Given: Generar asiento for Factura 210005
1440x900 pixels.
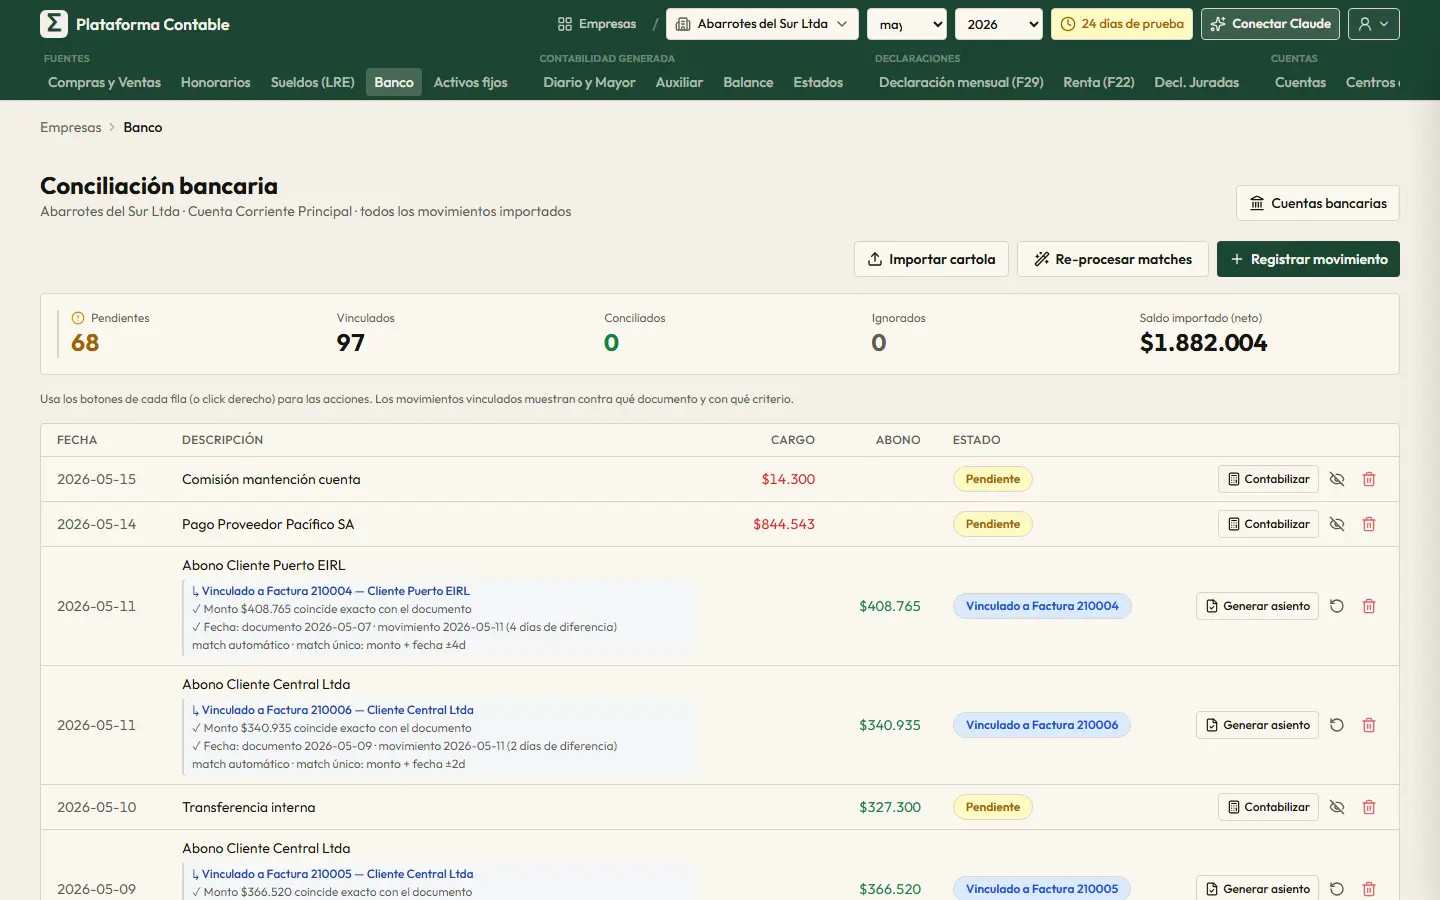Looking at the screenshot, I should [1257, 889].
